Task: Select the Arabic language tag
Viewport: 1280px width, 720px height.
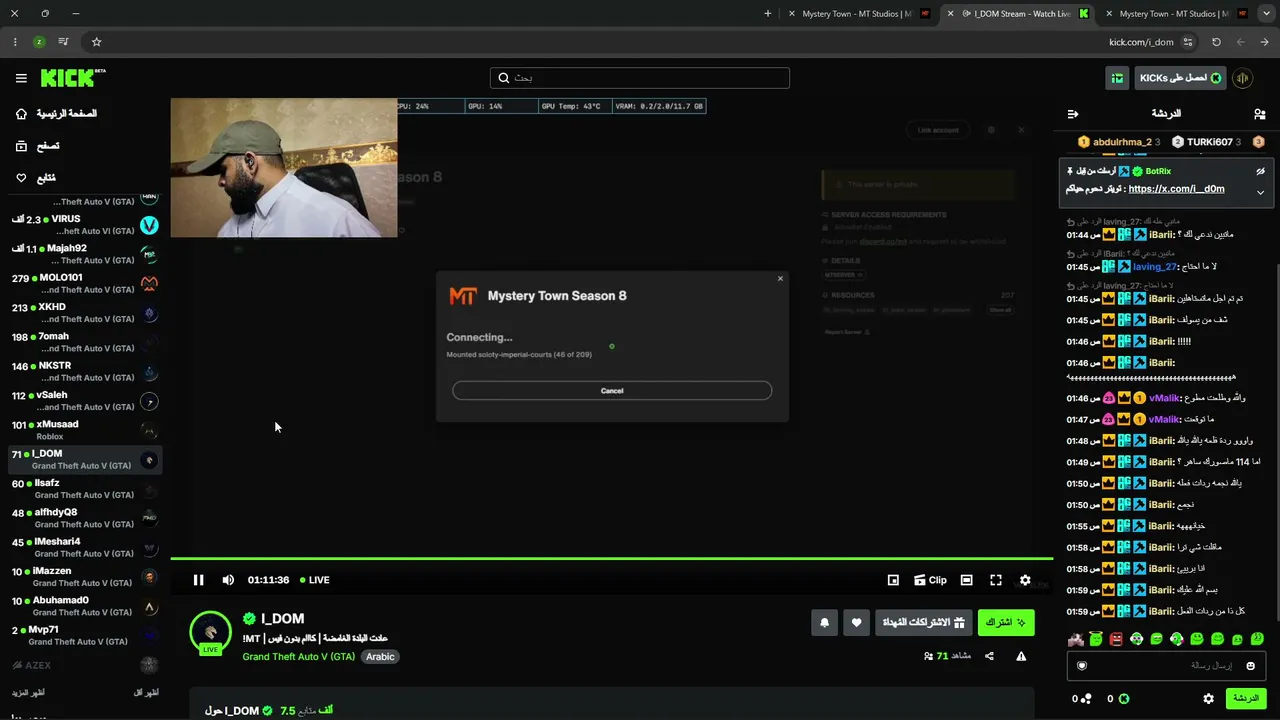Action: tap(380, 657)
